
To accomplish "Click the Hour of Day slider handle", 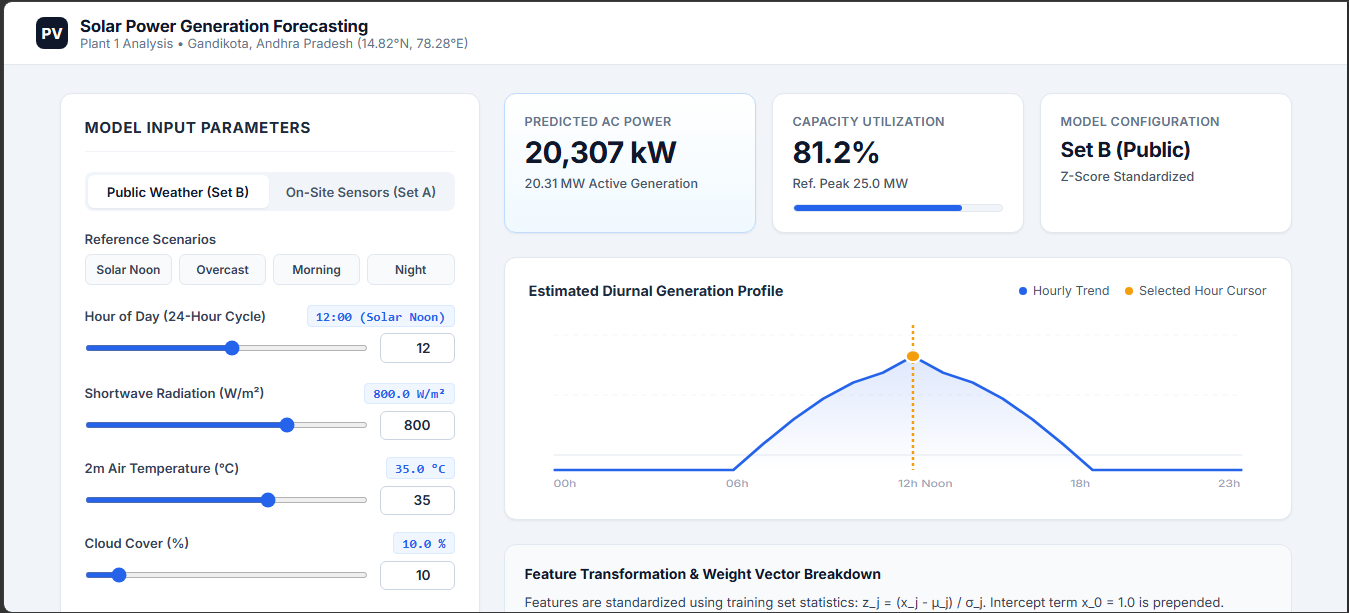I will (232, 348).
